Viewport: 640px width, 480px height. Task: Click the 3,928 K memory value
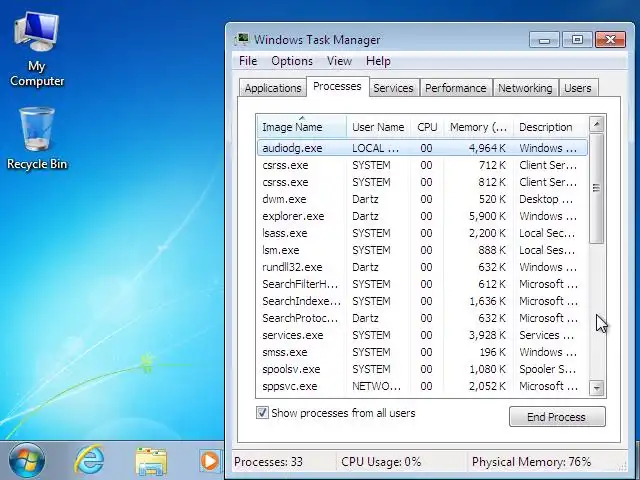tap(487, 335)
